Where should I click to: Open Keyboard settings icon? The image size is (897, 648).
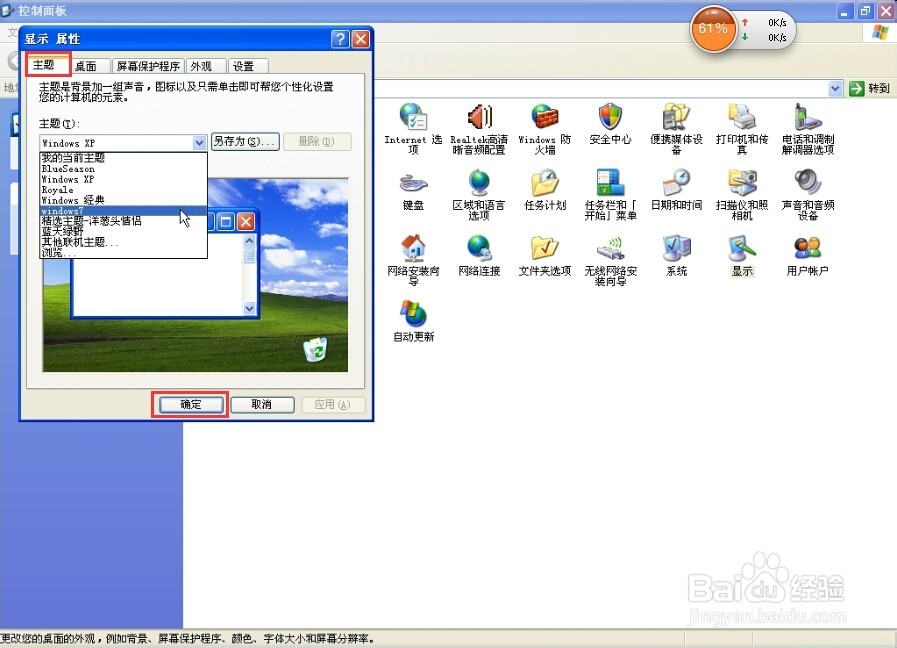(x=412, y=183)
